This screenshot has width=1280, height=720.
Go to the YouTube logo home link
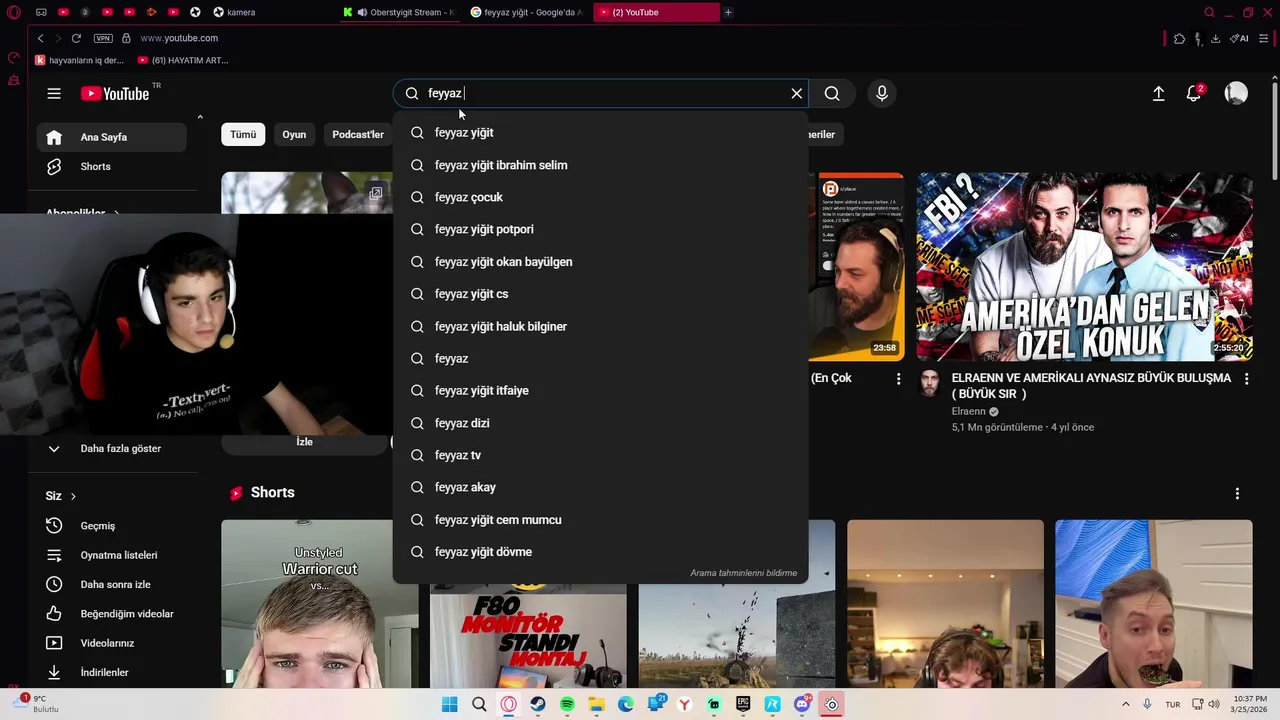point(115,93)
